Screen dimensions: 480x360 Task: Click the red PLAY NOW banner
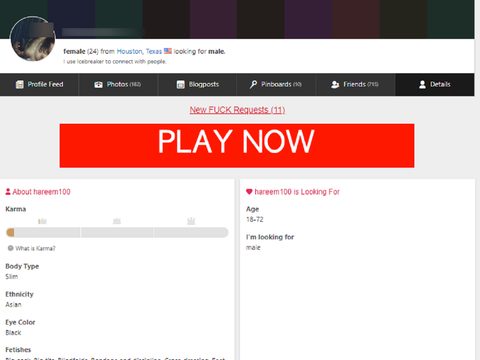237,146
